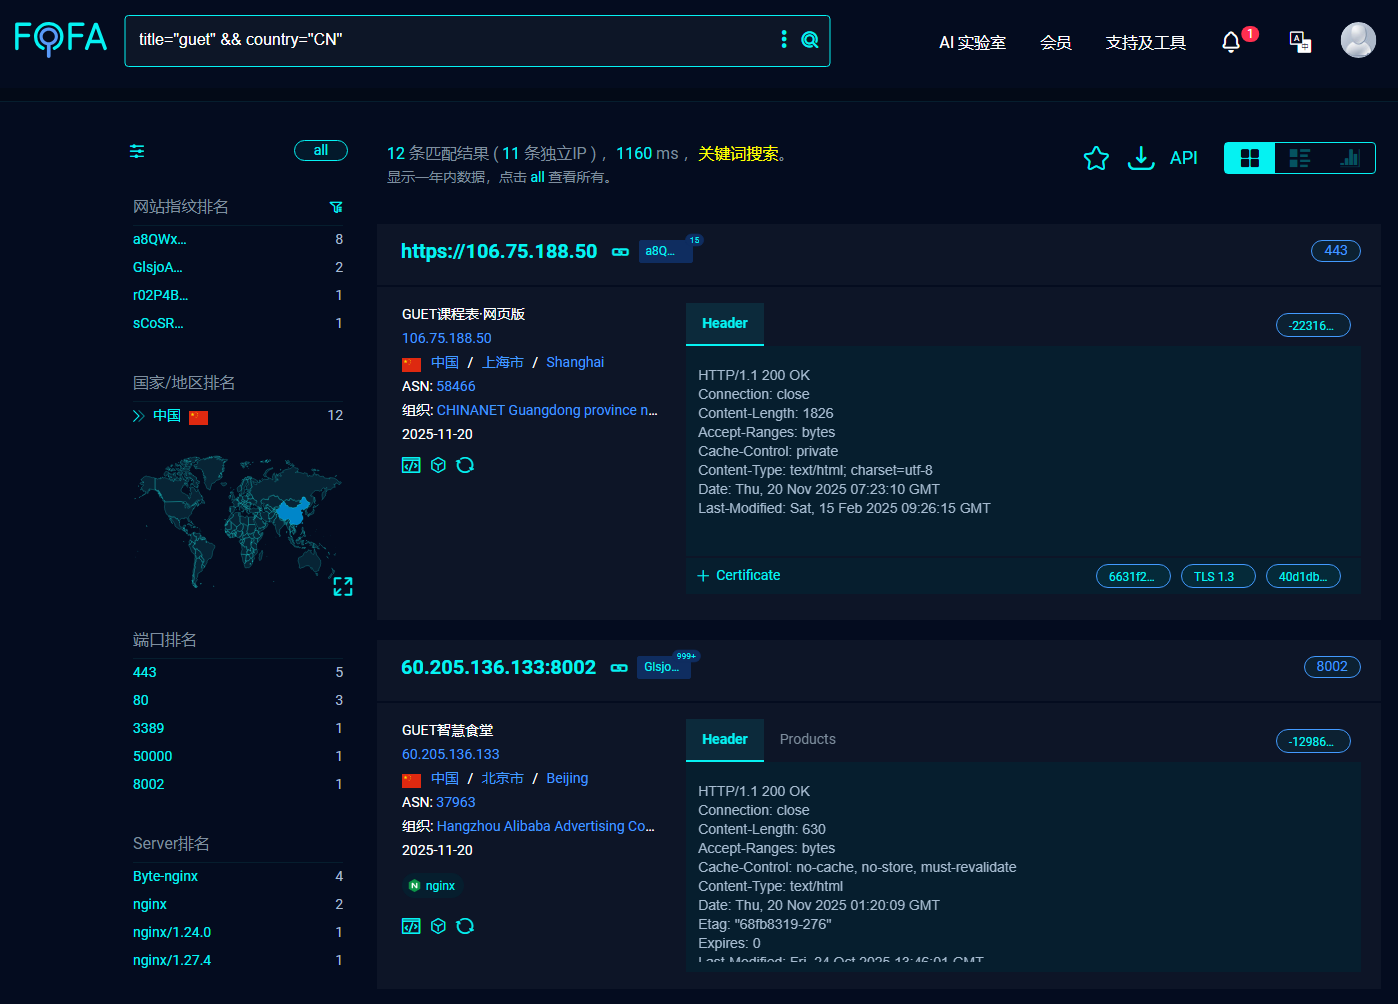Click China flag in country ranking
Image resolution: width=1398 pixels, height=1004 pixels.
(x=198, y=417)
